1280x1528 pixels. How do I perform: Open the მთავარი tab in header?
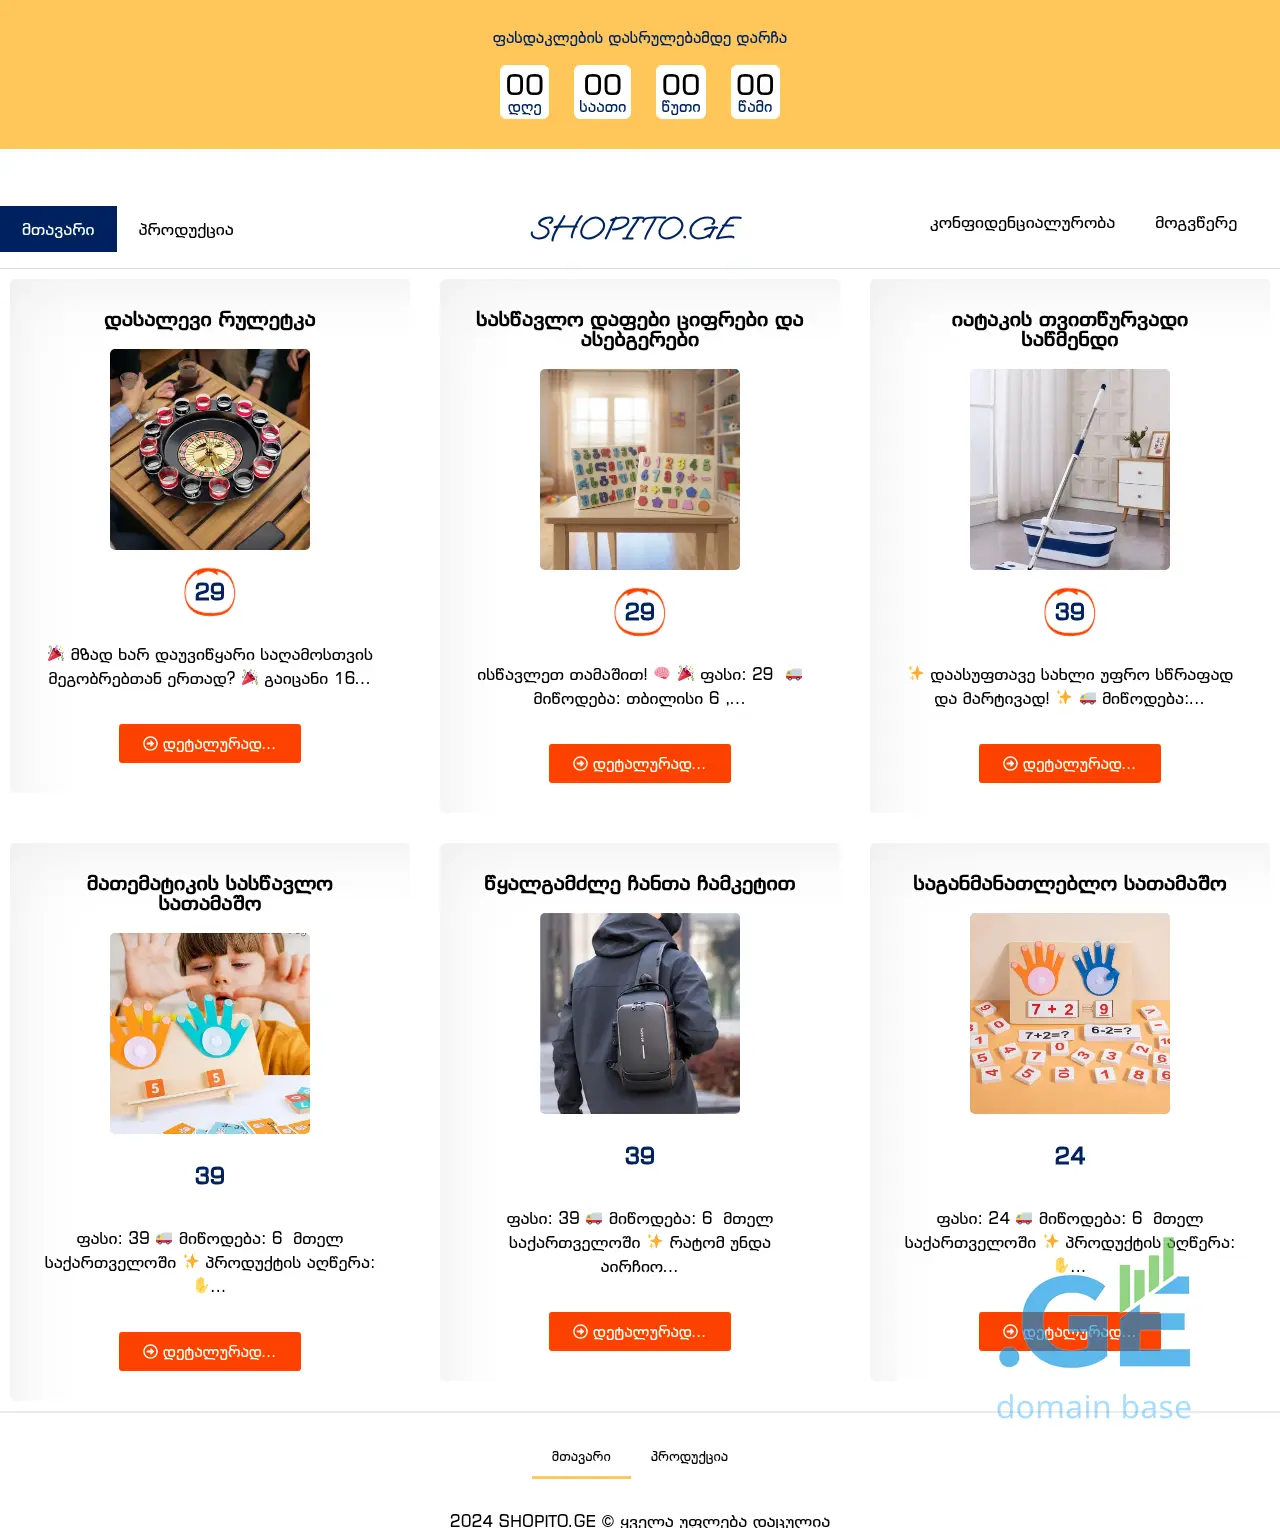click(x=58, y=229)
